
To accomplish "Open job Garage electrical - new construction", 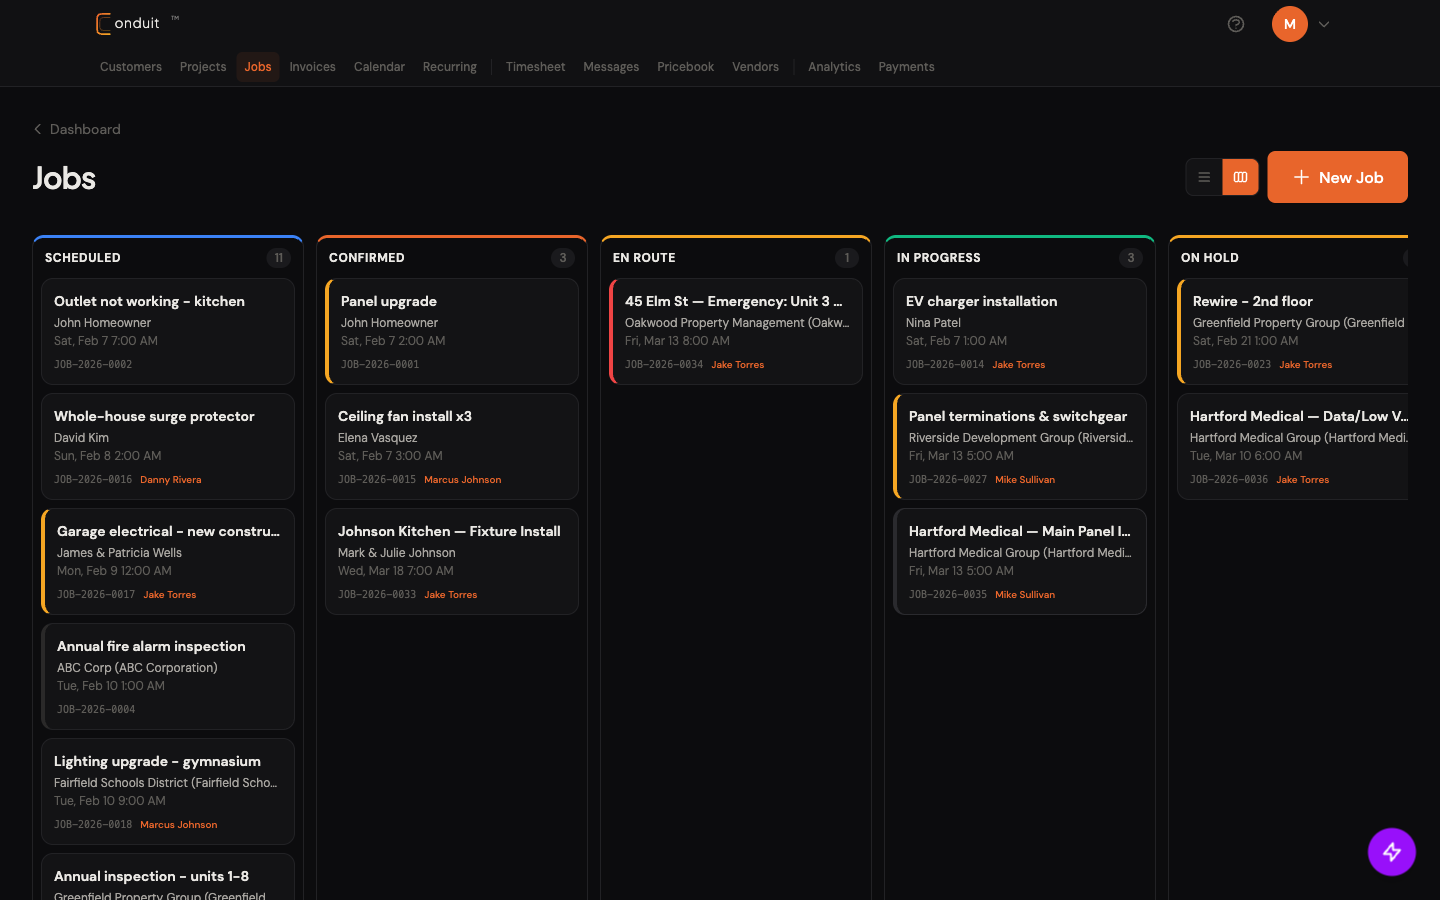I will tap(168, 561).
